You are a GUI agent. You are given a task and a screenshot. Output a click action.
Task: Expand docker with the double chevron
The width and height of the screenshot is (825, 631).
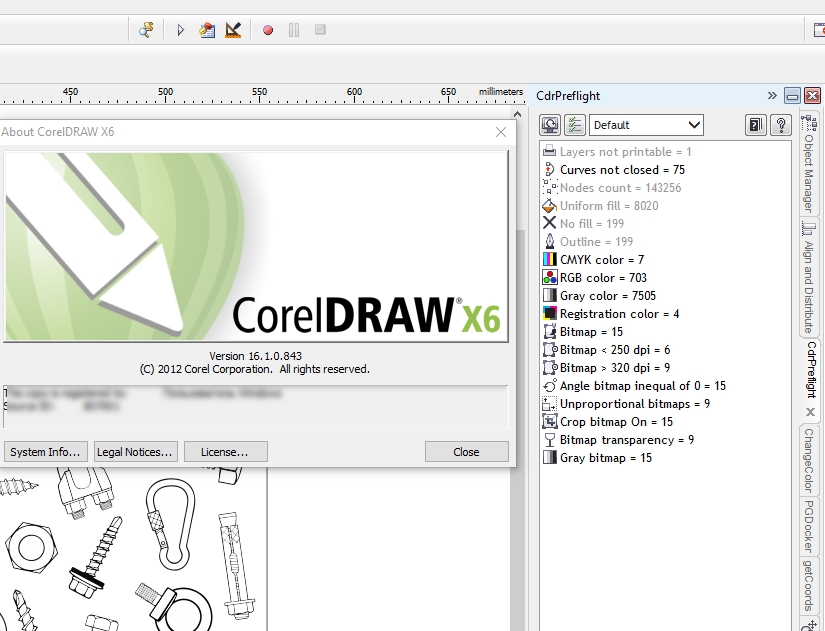point(772,95)
